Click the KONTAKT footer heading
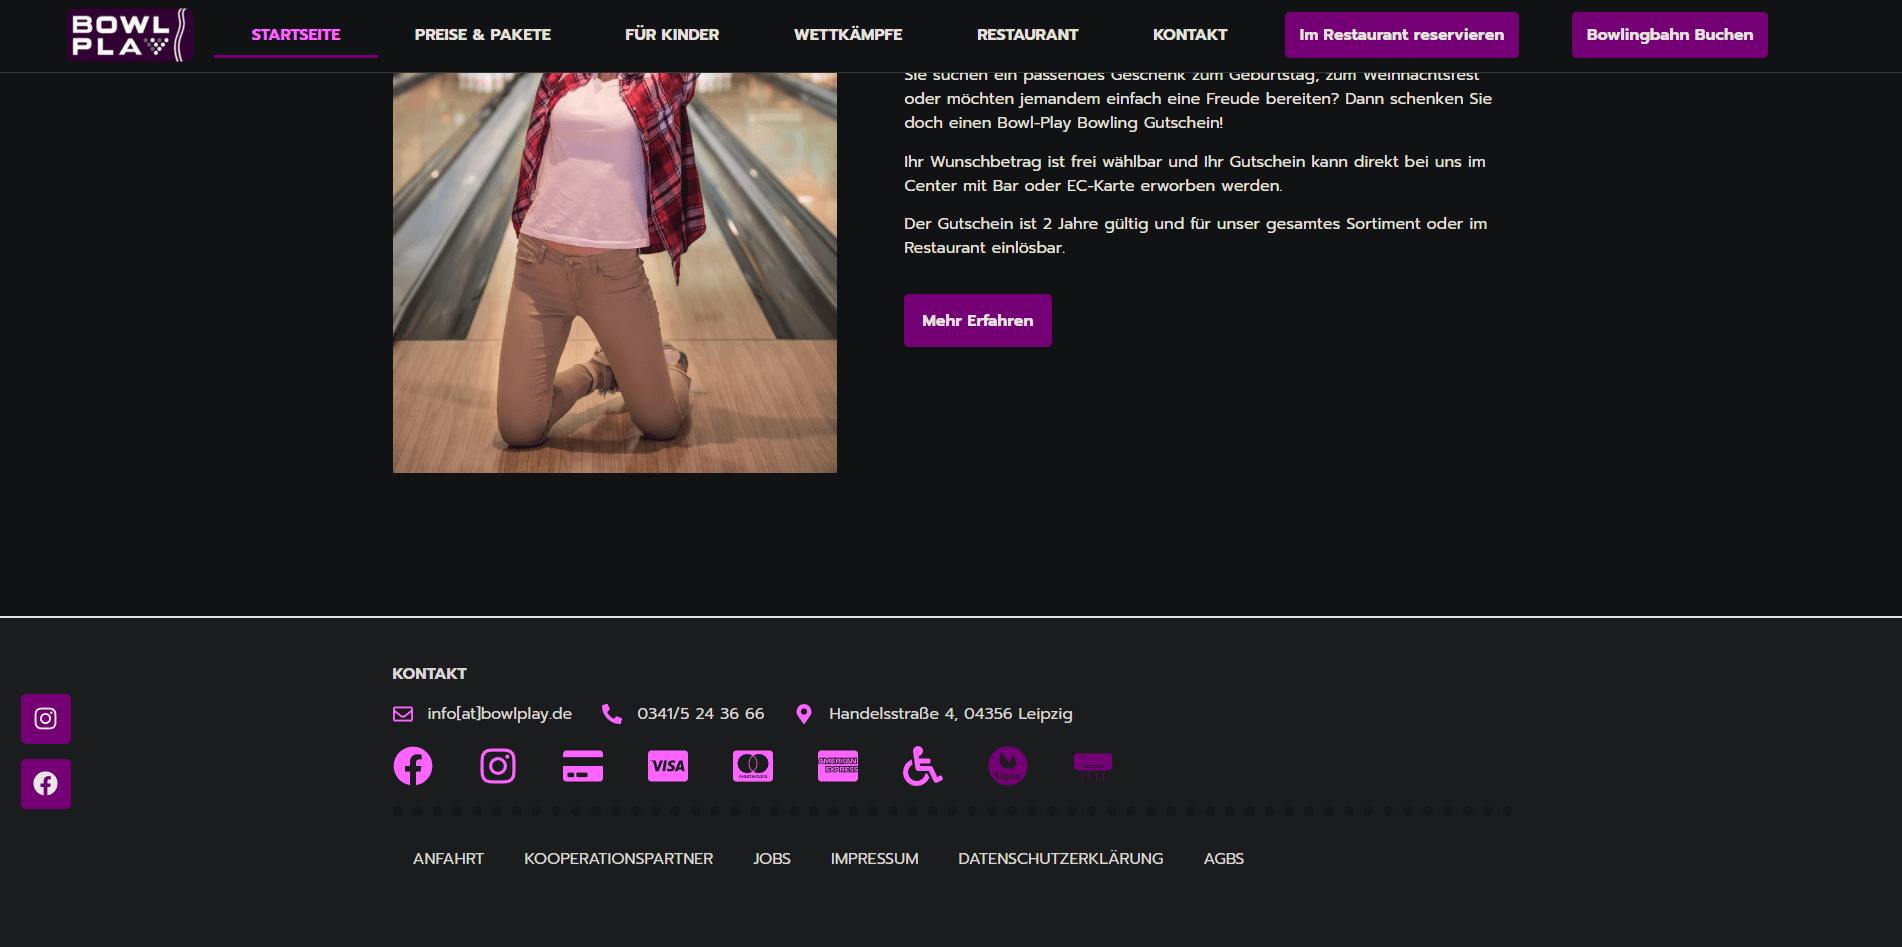Screen dimensions: 1902x947 point(429,674)
